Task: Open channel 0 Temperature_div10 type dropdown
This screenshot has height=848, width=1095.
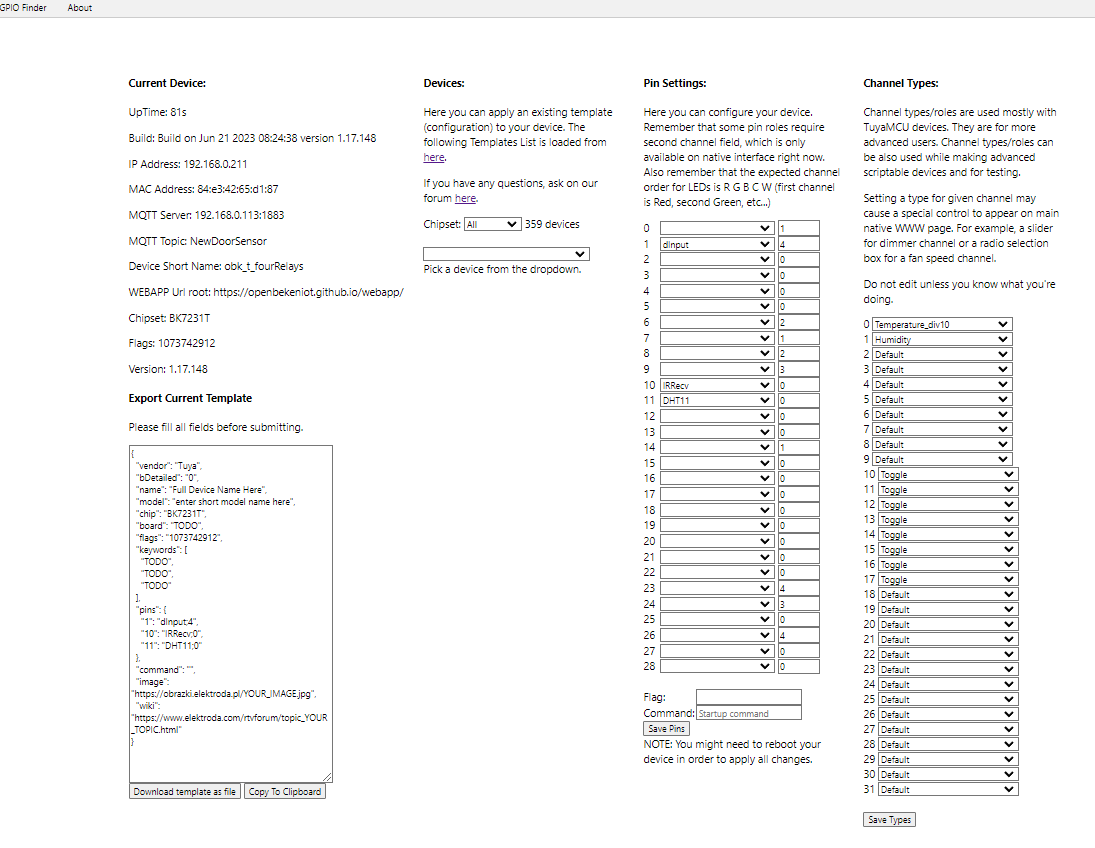Action: [x=942, y=324]
